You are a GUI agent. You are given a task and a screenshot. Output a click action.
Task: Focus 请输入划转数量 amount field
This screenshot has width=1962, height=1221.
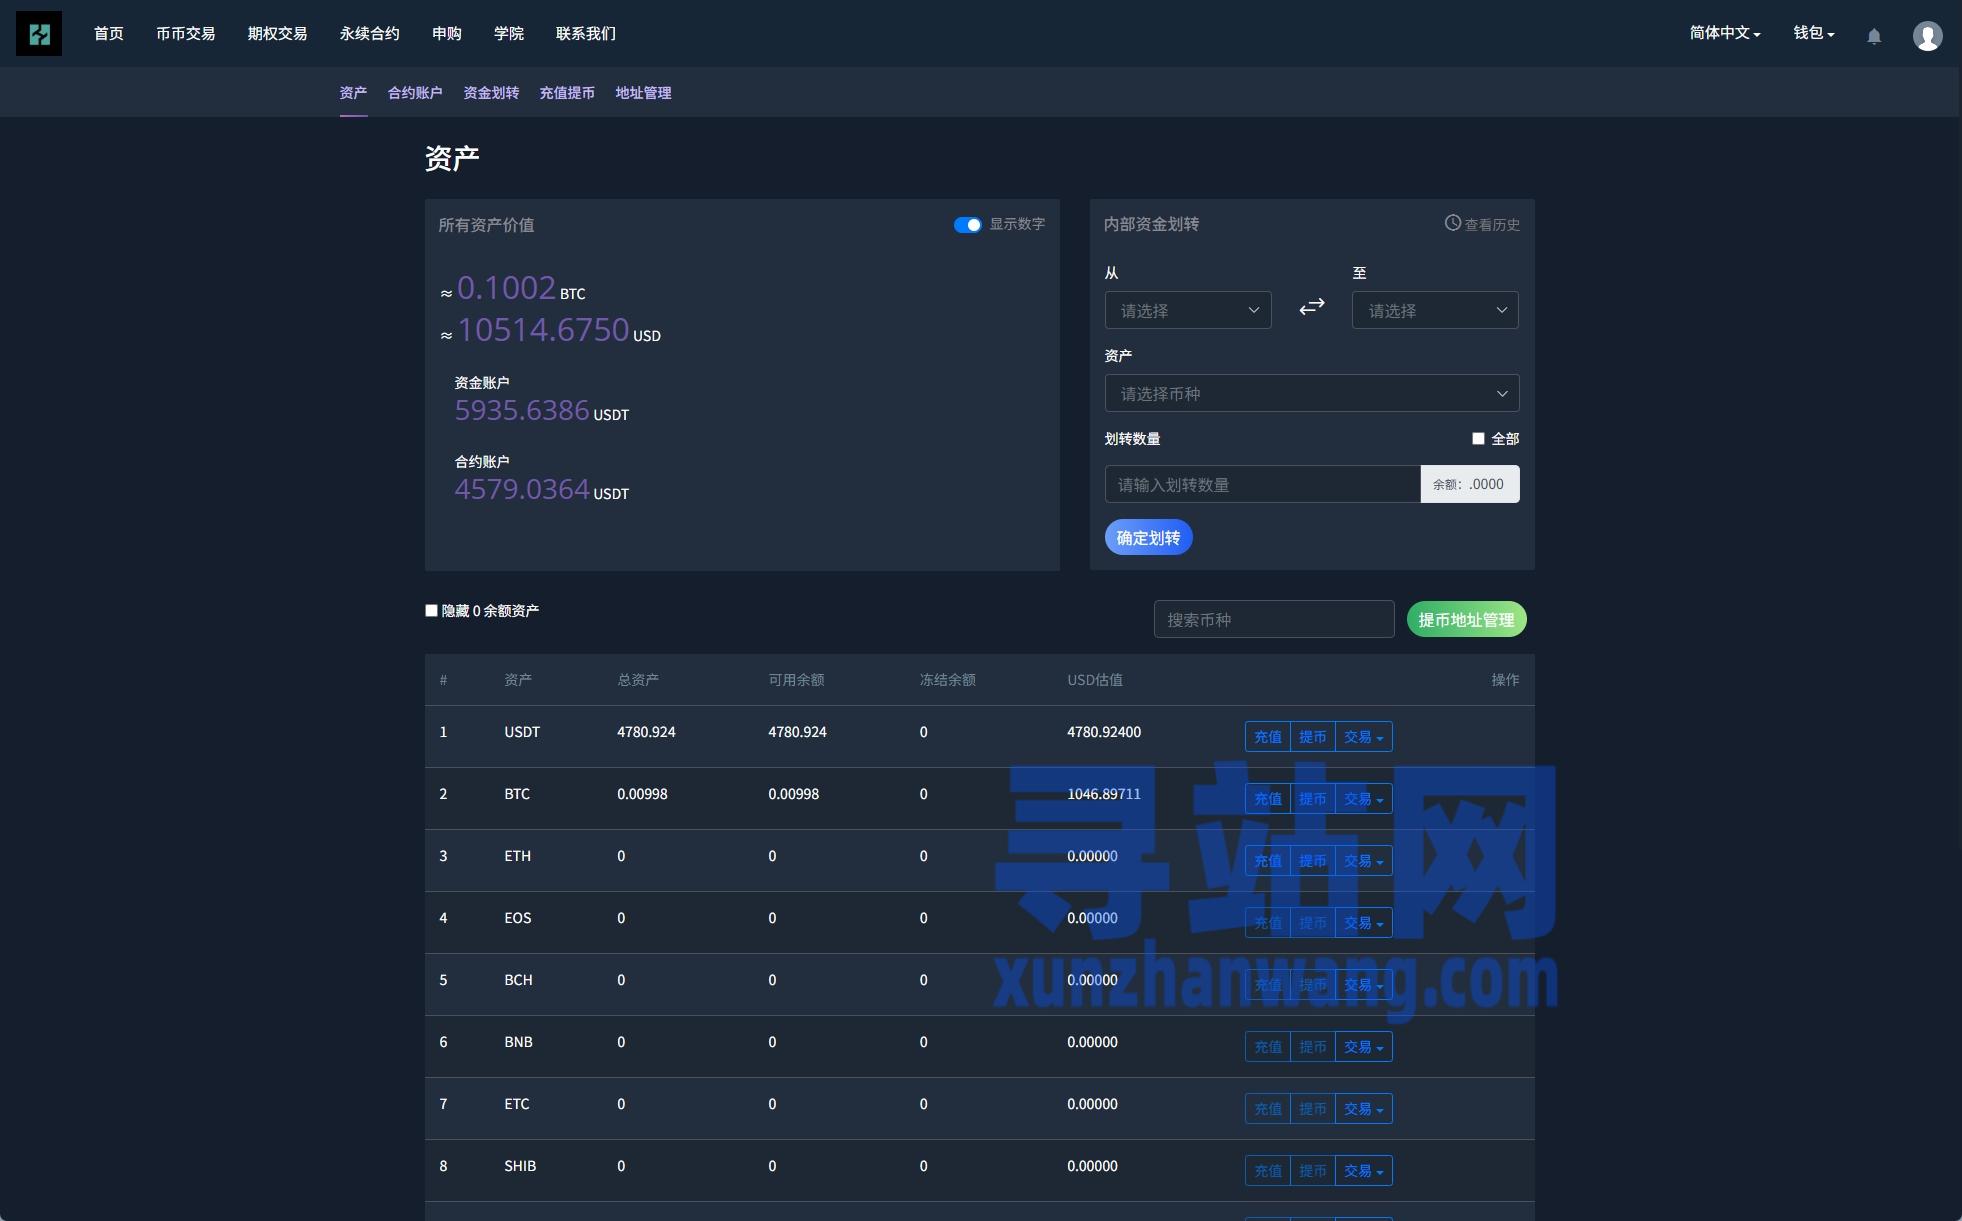click(x=1262, y=484)
